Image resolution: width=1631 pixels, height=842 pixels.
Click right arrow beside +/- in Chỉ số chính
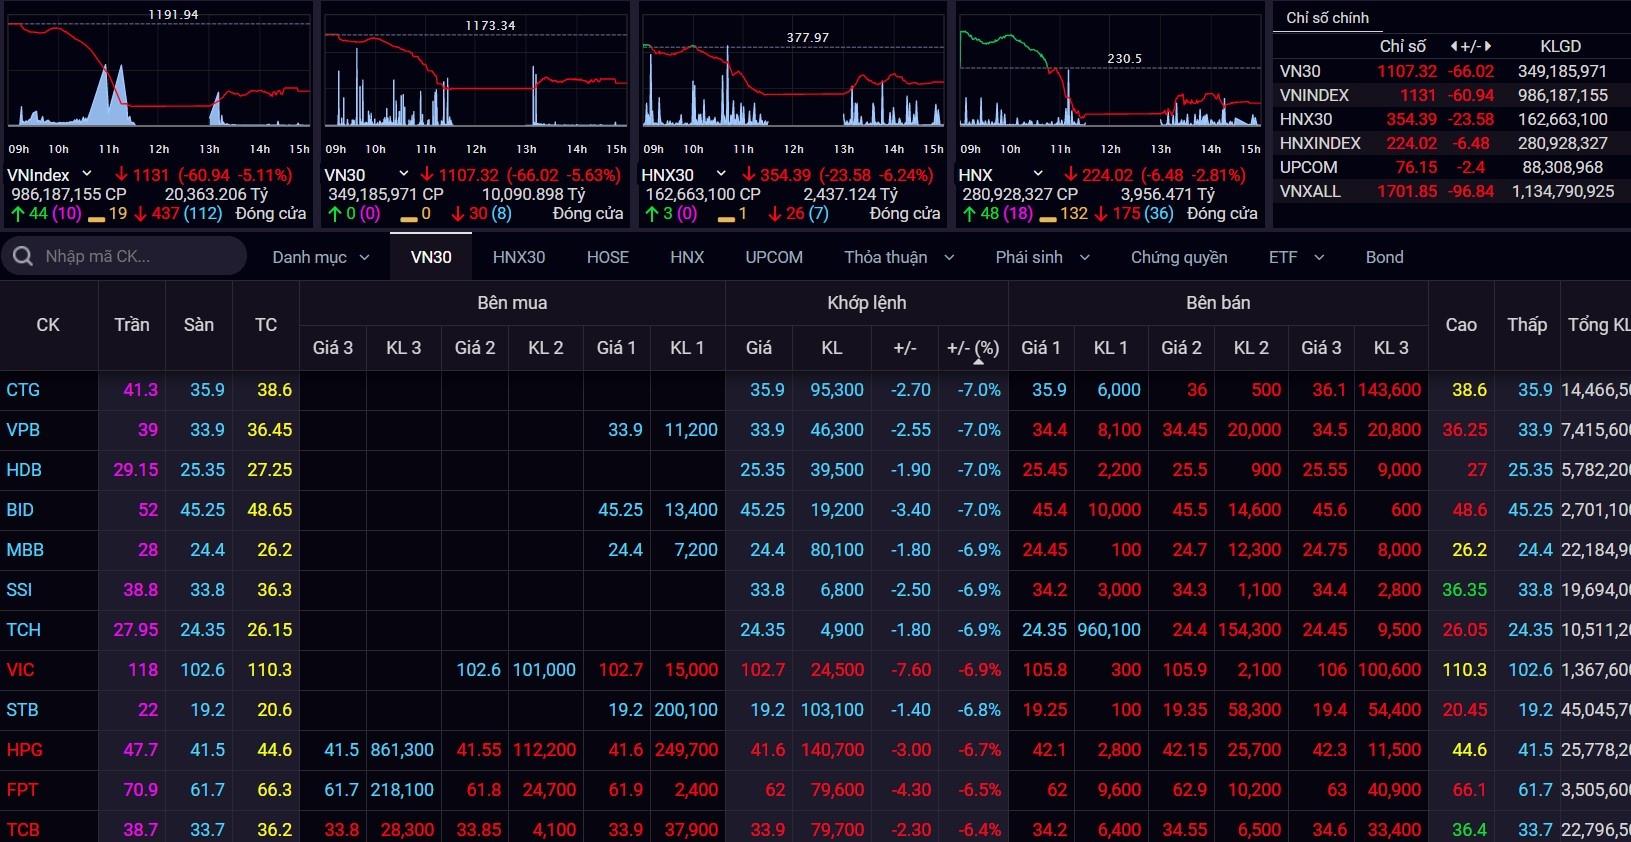point(1488,46)
